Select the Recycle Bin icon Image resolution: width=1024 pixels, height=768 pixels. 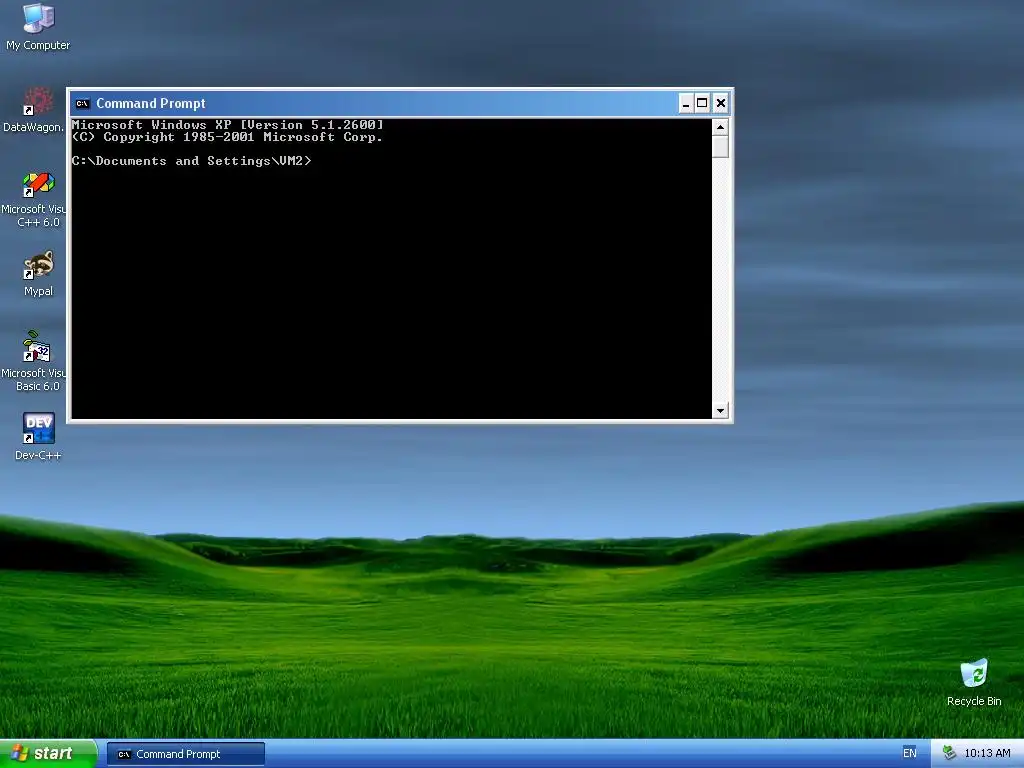[974, 682]
